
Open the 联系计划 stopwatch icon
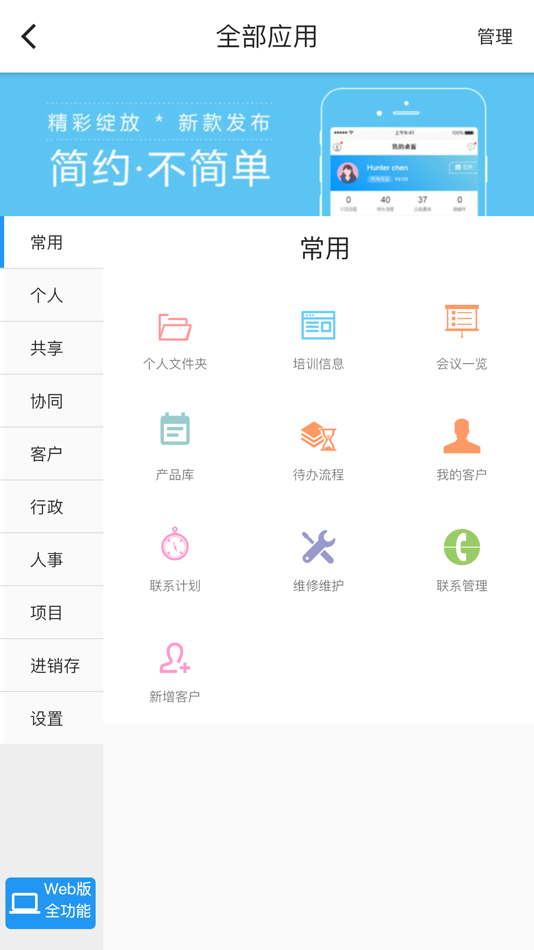tap(175, 543)
